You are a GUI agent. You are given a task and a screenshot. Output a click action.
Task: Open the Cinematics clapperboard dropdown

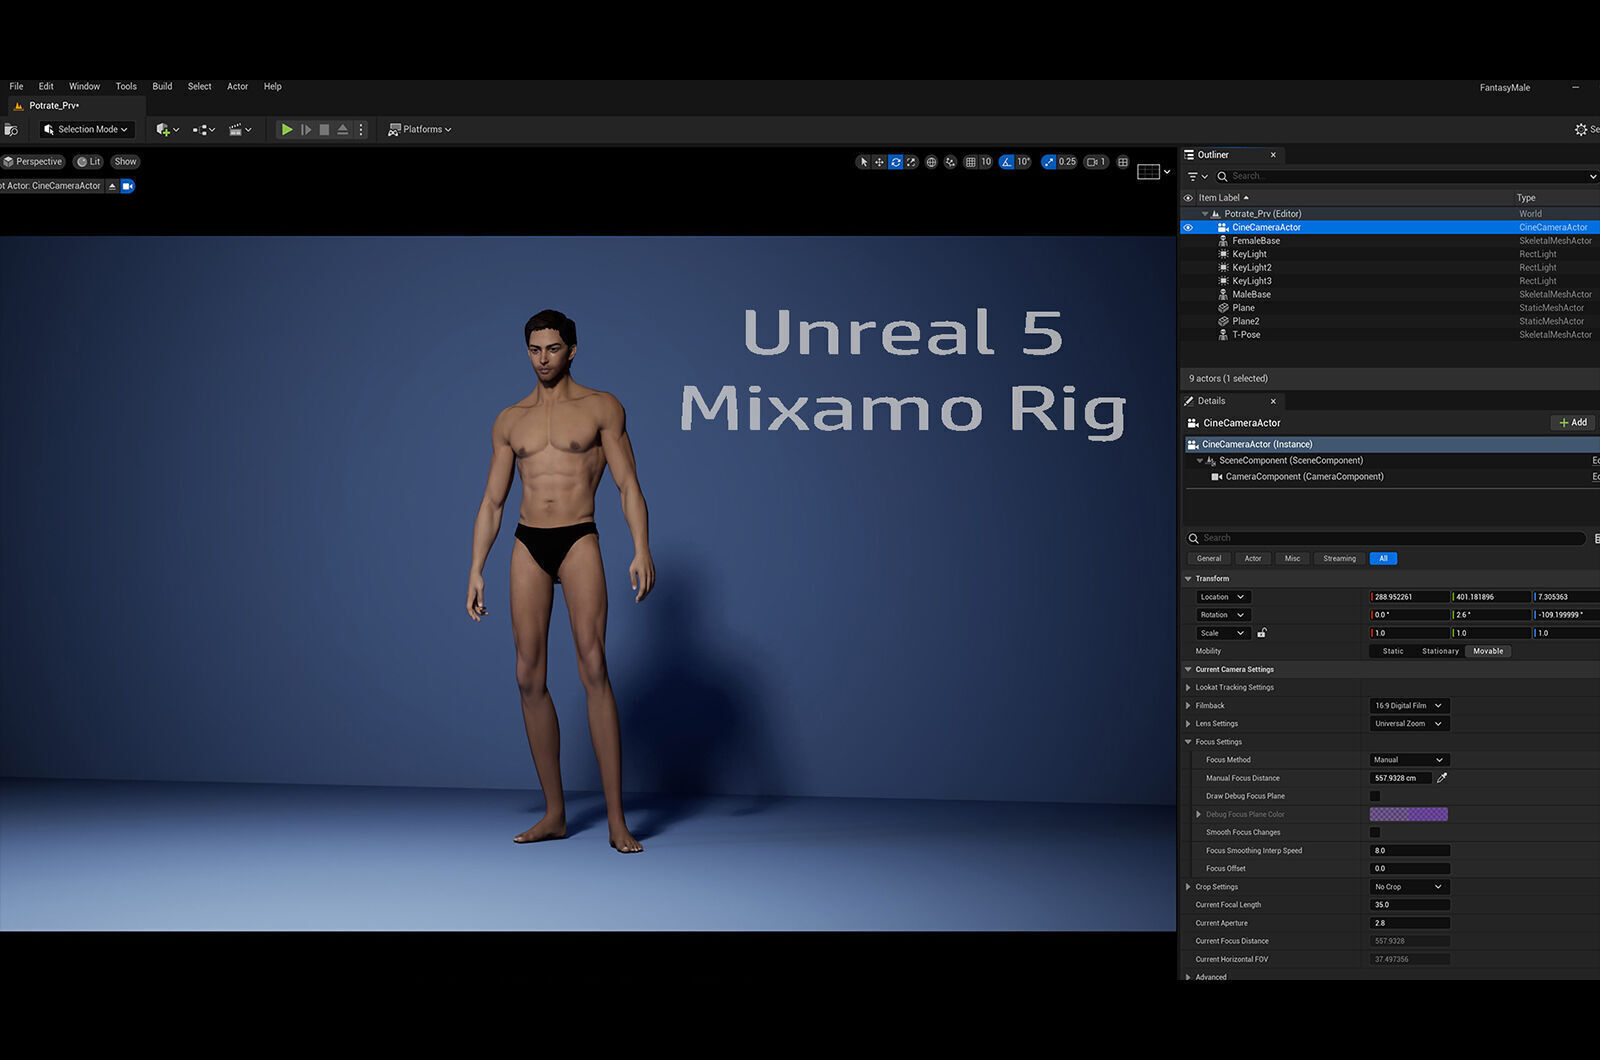click(240, 129)
